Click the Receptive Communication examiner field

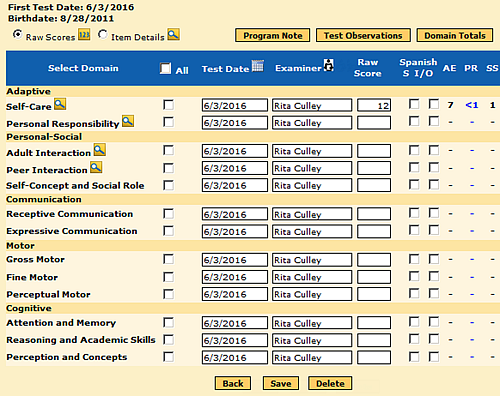[312, 214]
